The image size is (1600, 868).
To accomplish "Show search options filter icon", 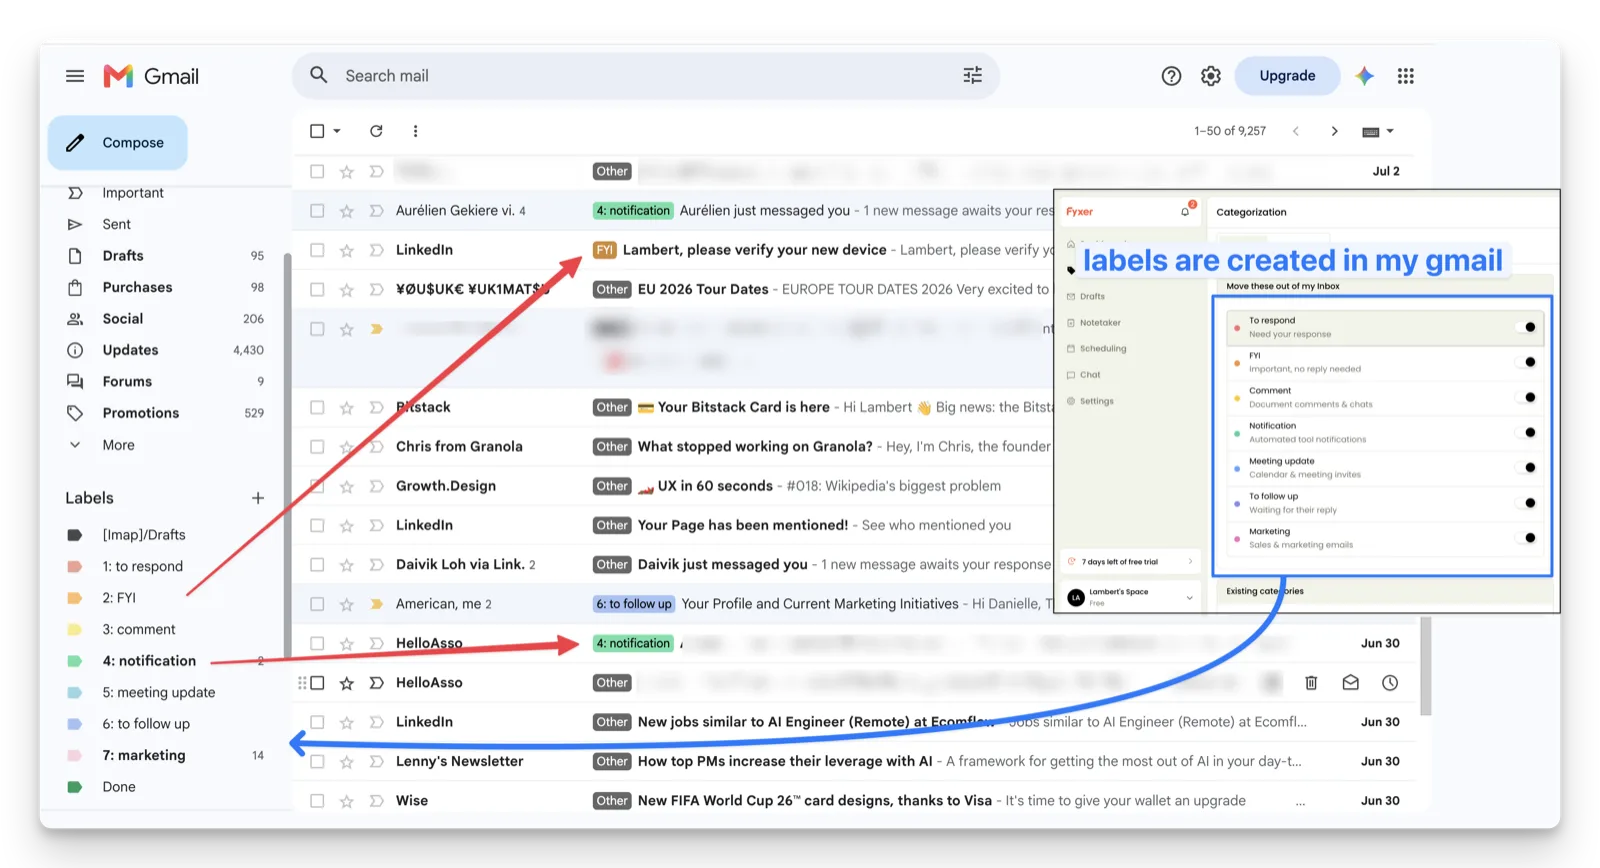I will 972,75.
